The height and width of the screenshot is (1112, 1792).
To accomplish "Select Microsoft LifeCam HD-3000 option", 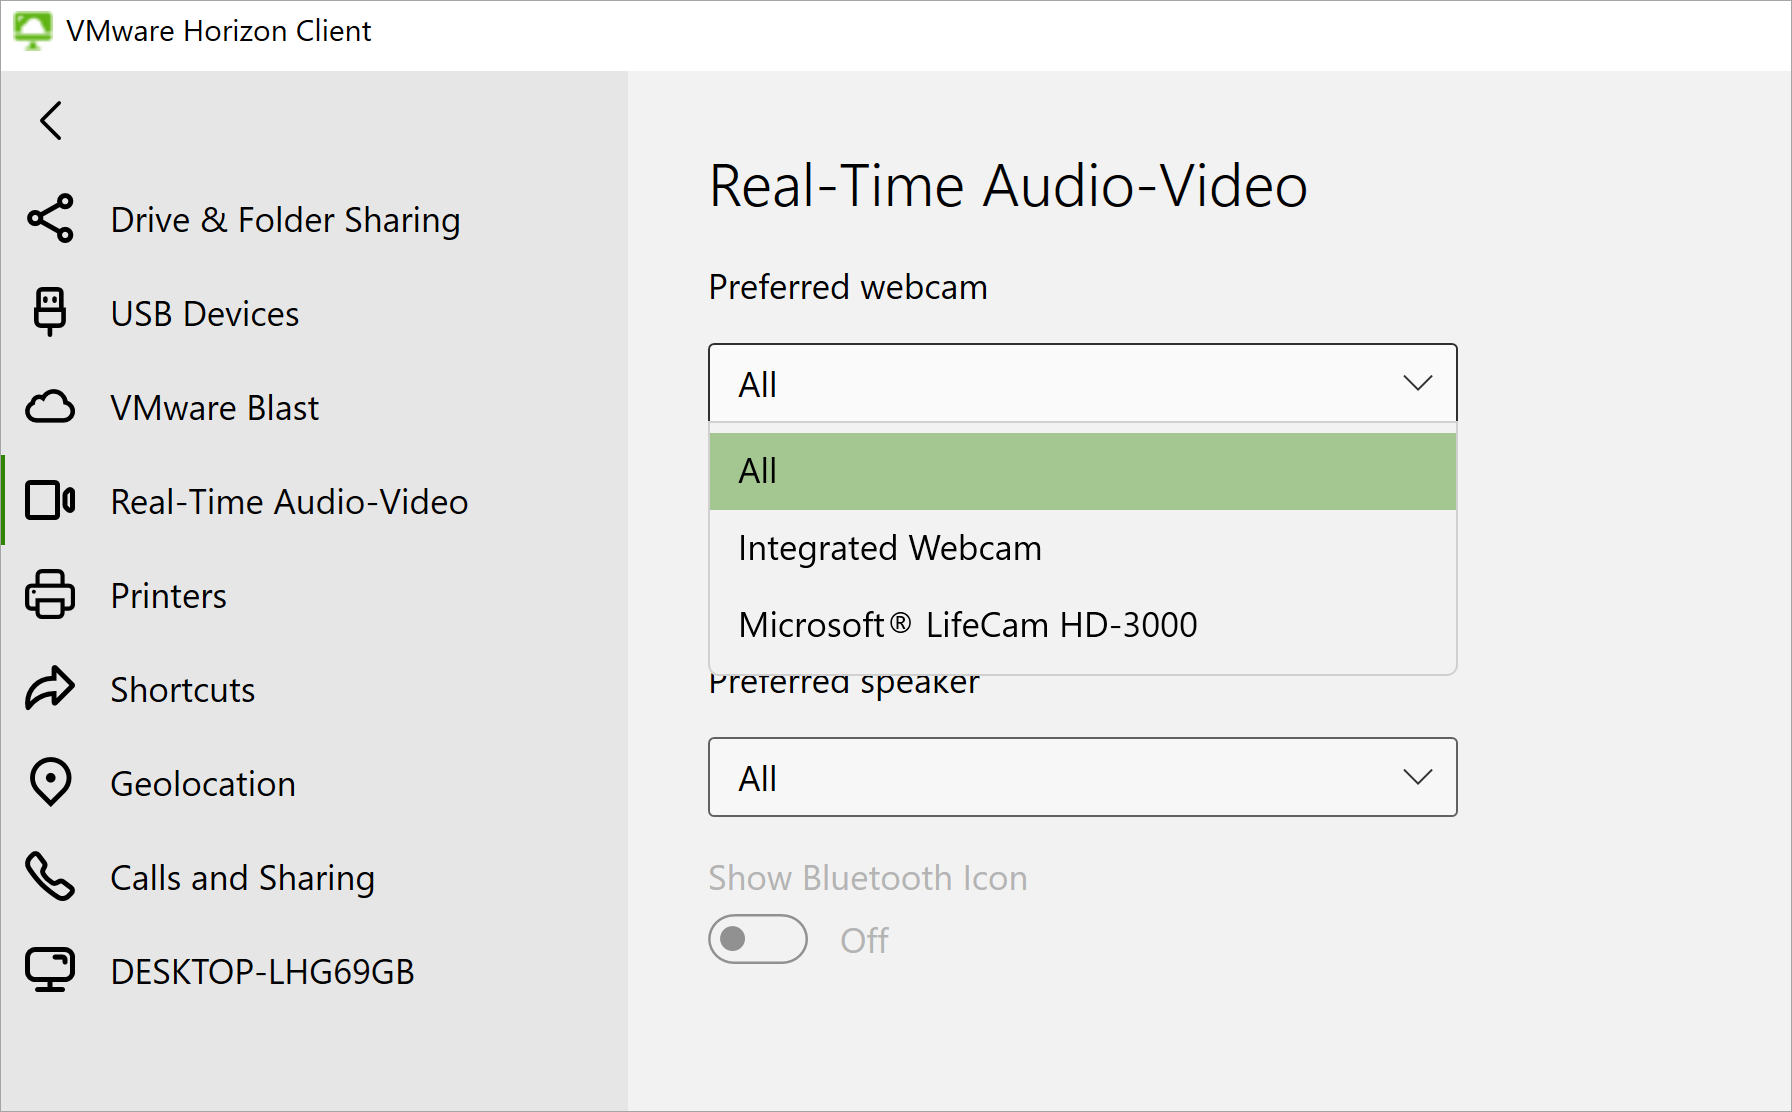I will coord(1083,625).
